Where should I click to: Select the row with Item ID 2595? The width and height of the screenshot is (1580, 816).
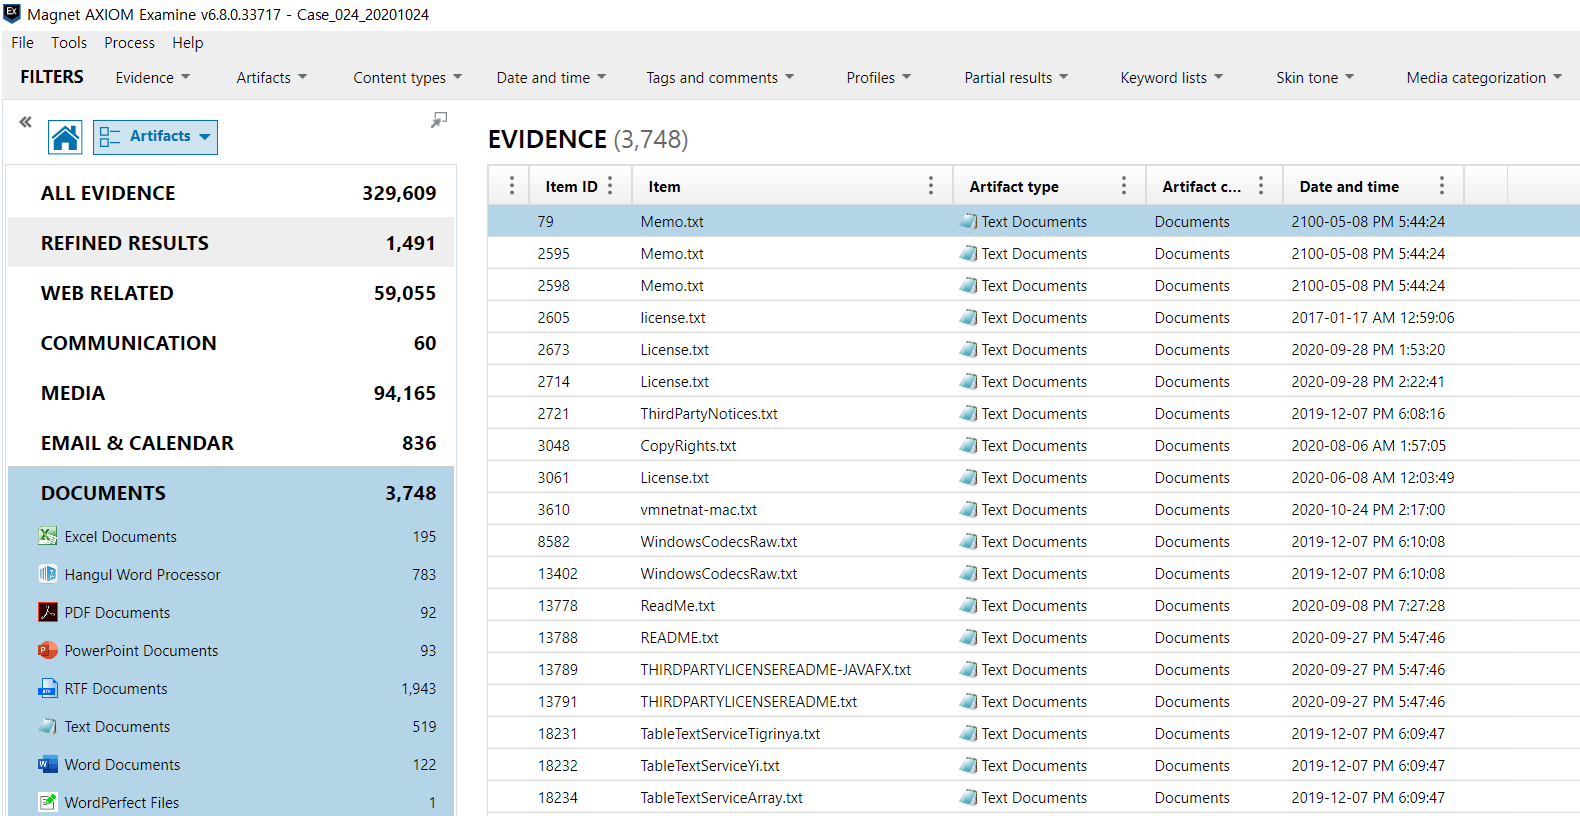coord(1034,253)
